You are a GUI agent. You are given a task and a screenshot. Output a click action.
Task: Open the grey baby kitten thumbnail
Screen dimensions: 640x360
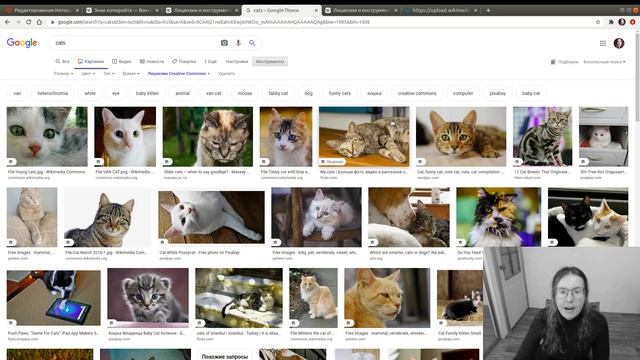tap(148, 298)
